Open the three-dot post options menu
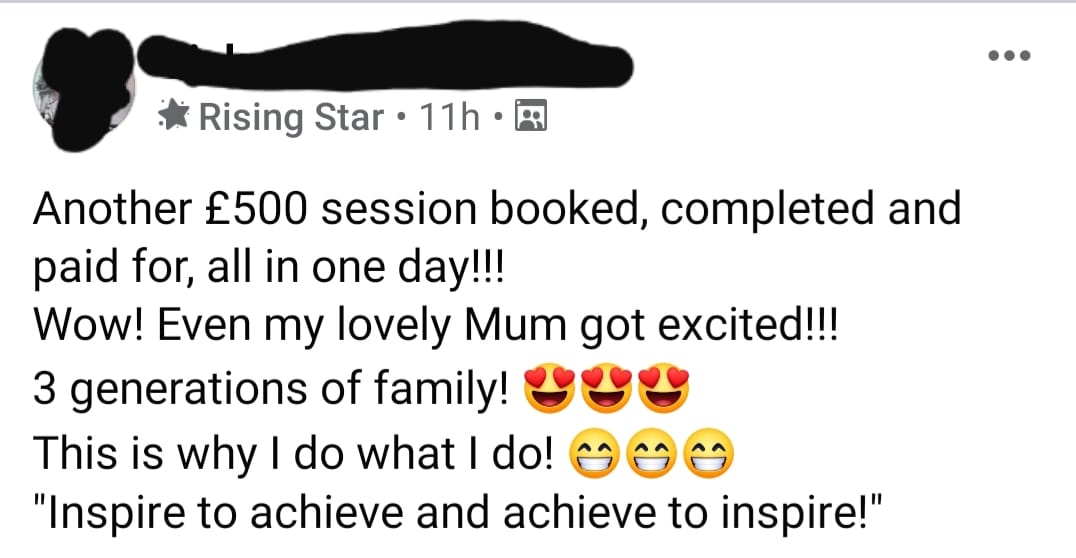The height and width of the screenshot is (558, 1076). pos(1009,56)
